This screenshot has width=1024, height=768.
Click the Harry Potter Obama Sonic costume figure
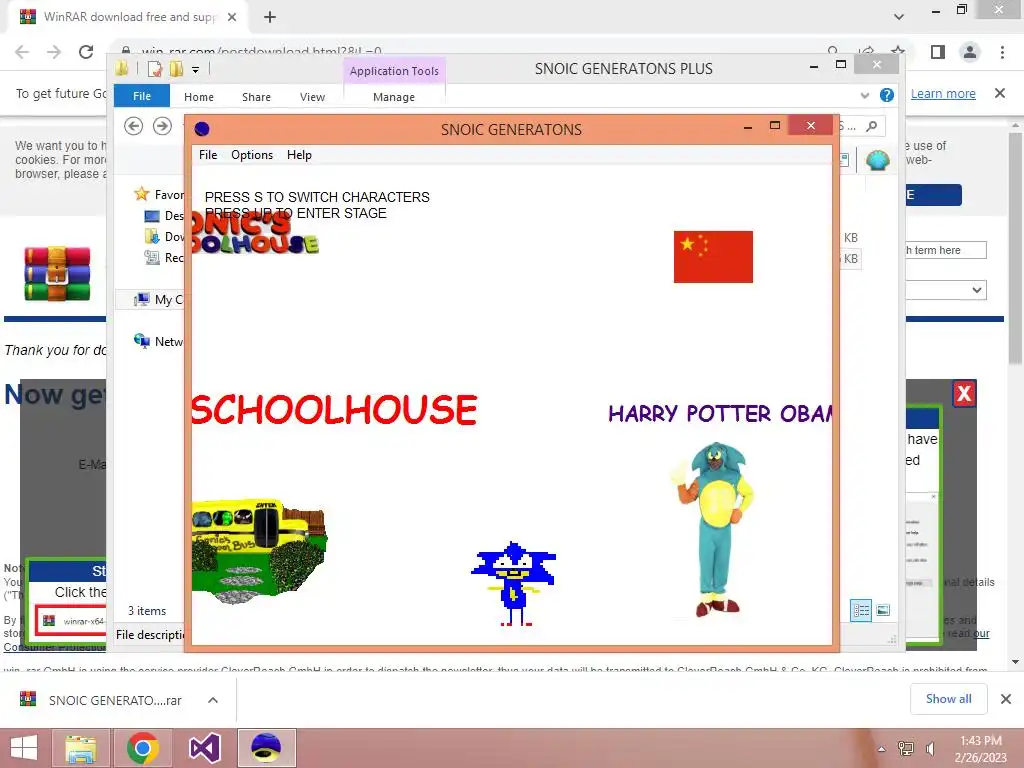[x=714, y=529]
